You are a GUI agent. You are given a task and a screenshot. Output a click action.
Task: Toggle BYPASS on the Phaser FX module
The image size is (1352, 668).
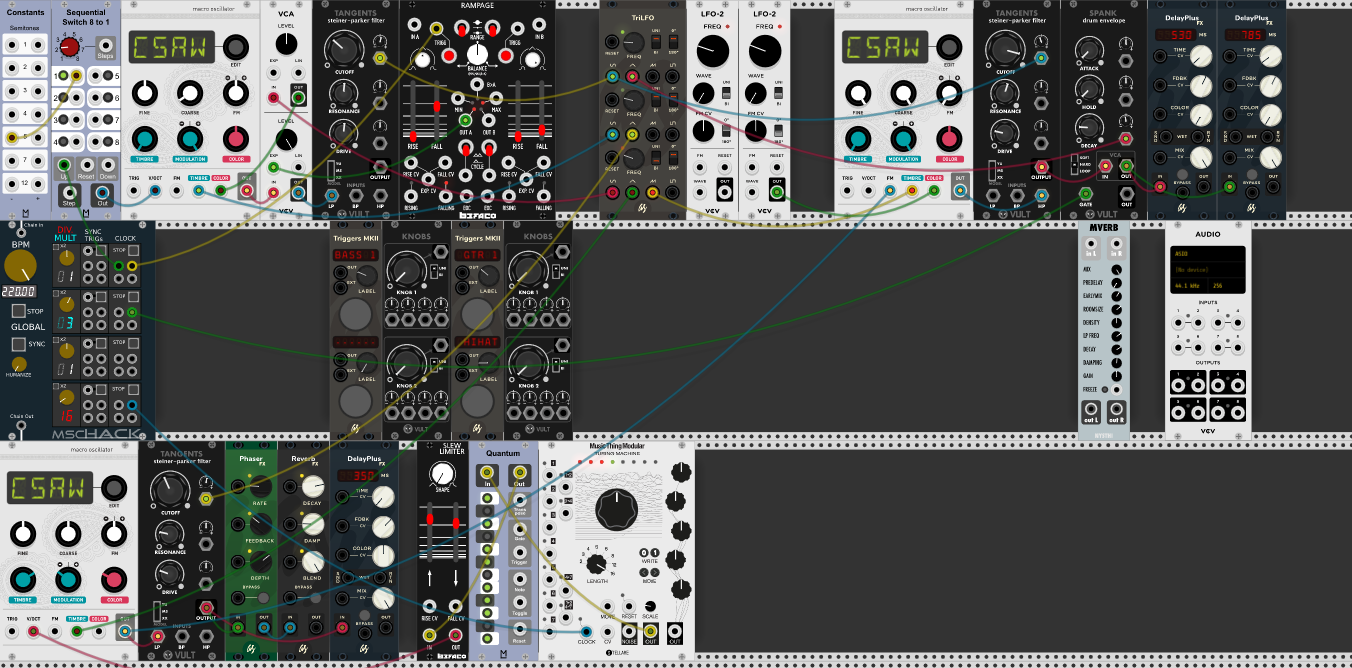point(263,598)
